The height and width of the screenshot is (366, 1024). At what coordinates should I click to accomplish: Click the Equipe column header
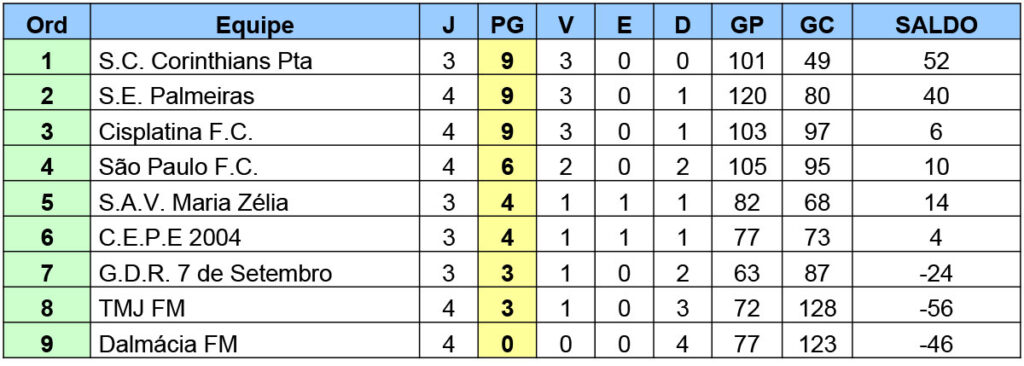255,25
